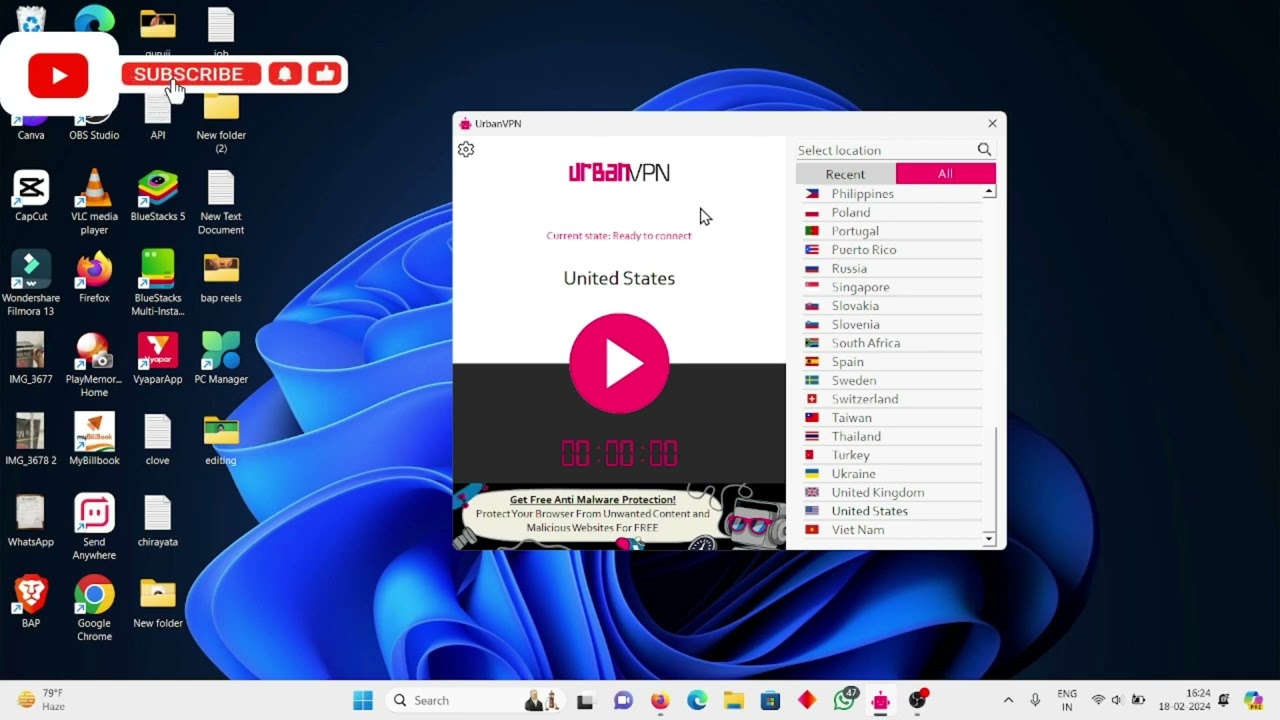Switch to the Recent locations tab

coord(845,174)
